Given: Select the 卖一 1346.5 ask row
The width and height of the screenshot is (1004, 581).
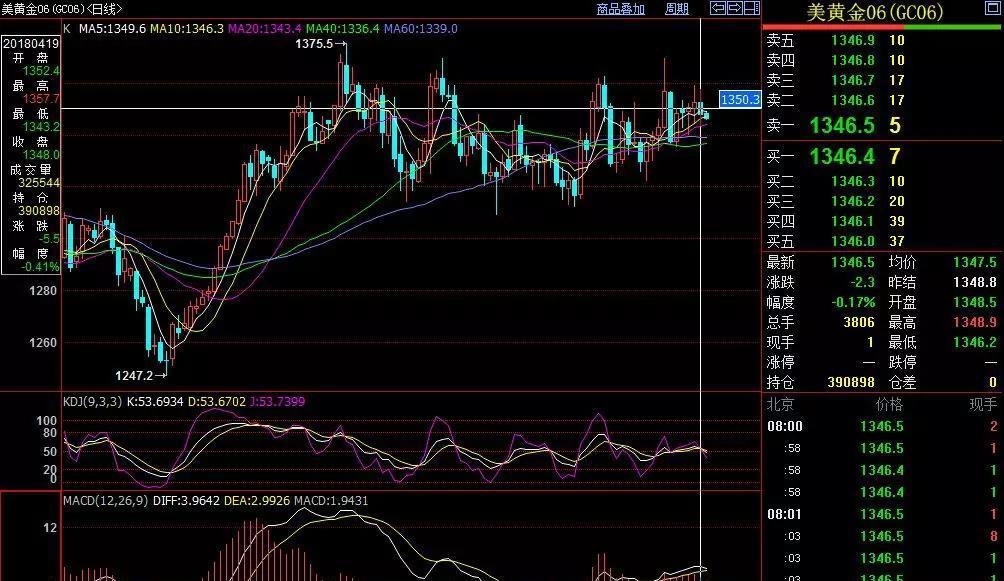Looking at the screenshot, I should (882, 125).
